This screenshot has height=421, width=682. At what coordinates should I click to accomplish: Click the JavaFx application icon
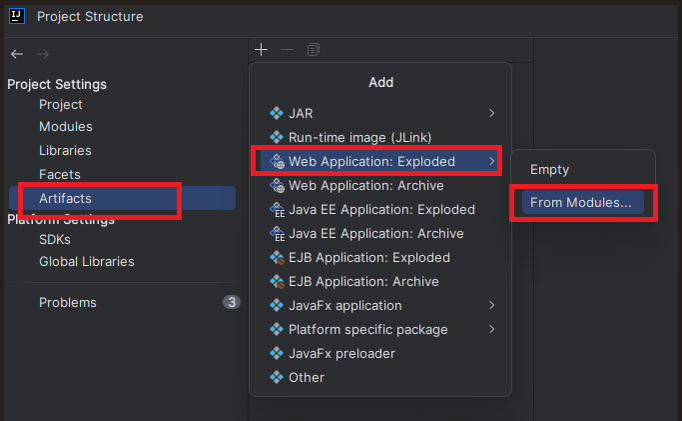coord(277,305)
